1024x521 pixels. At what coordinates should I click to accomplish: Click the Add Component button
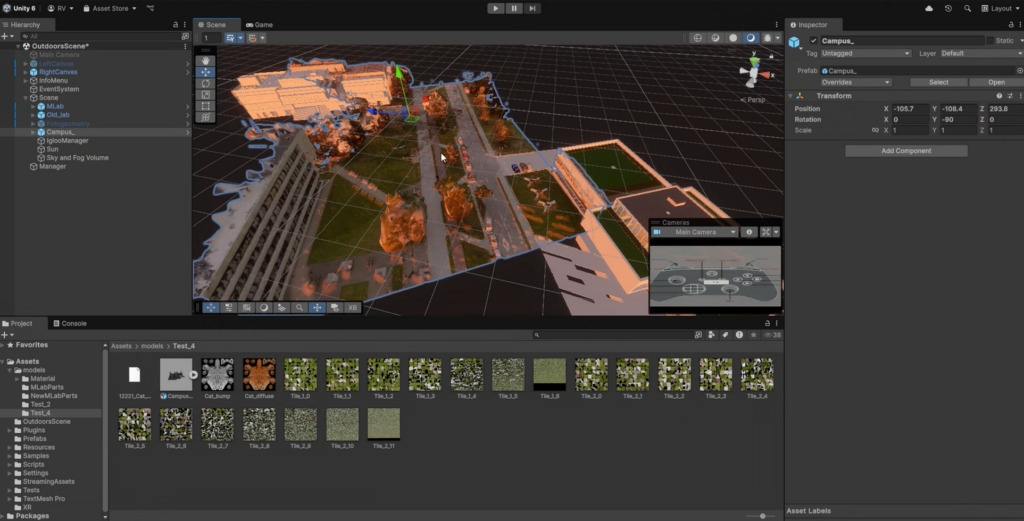pyautogui.click(x=906, y=151)
